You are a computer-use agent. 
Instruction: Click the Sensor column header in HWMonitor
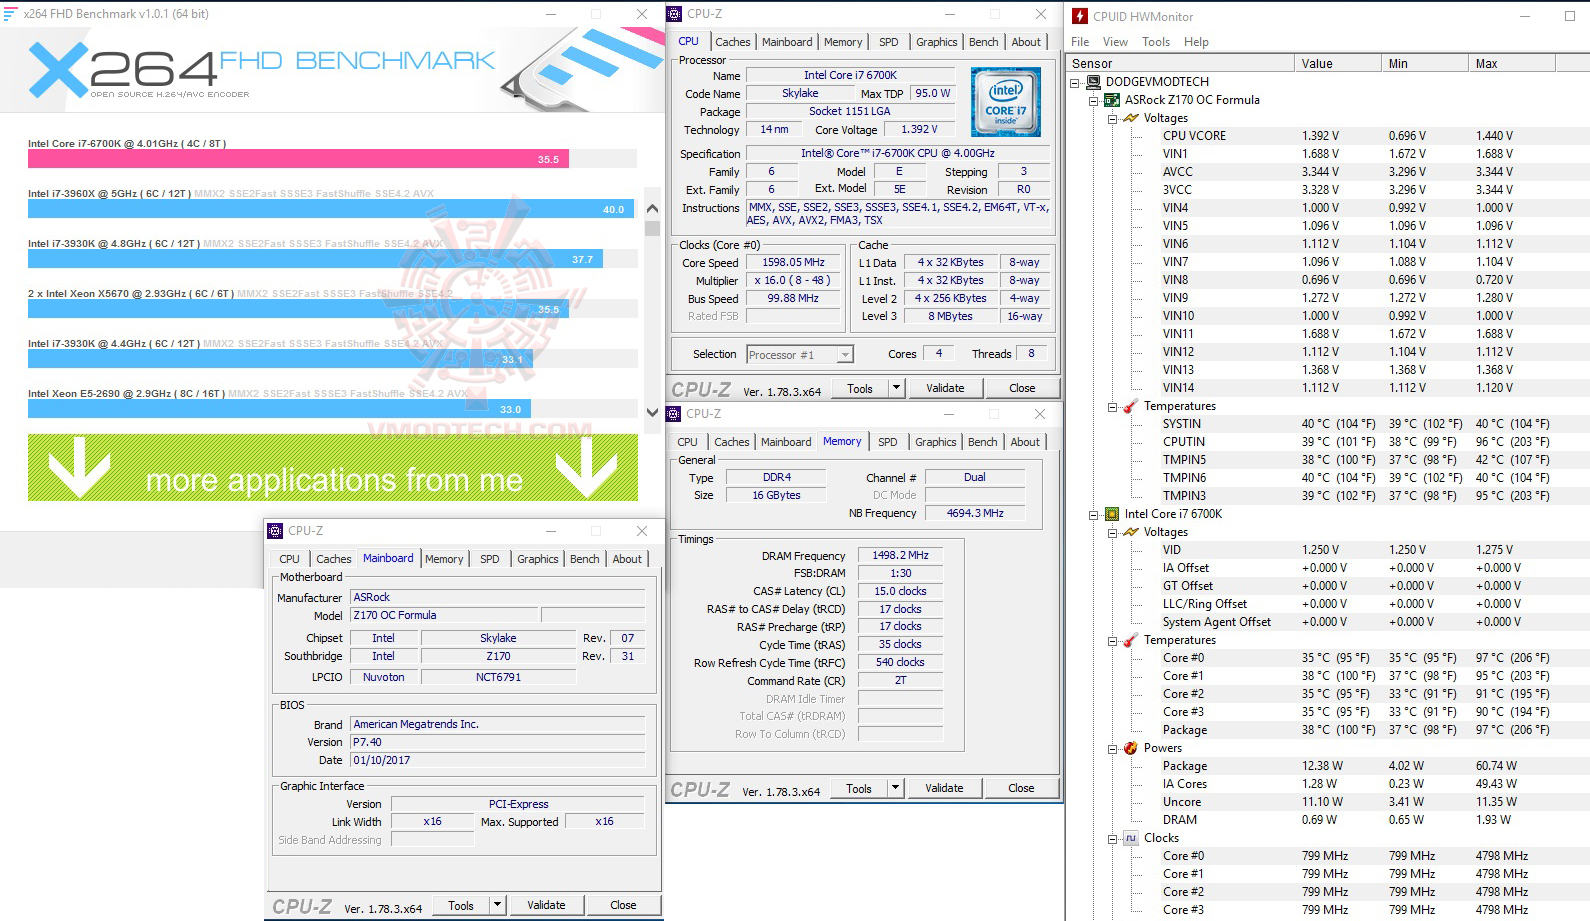(x=1179, y=63)
